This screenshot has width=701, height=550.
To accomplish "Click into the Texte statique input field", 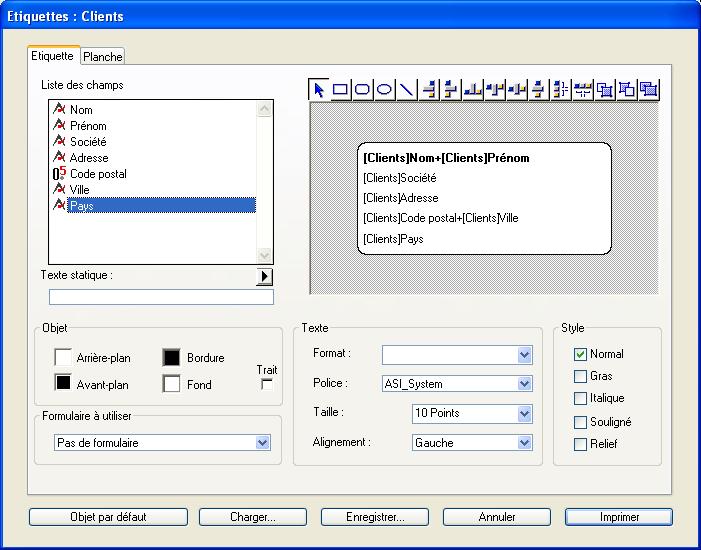I will (x=161, y=297).
